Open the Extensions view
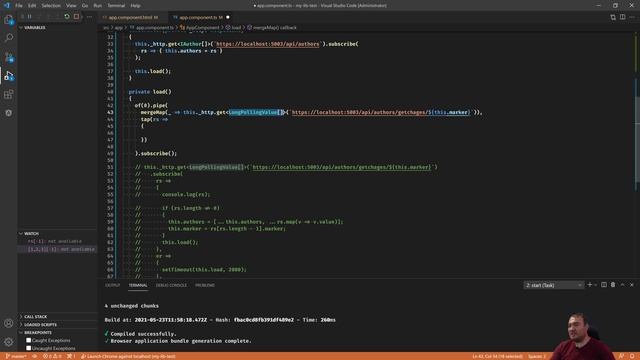Image resolution: width=640 pixels, height=360 pixels. click(9, 94)
